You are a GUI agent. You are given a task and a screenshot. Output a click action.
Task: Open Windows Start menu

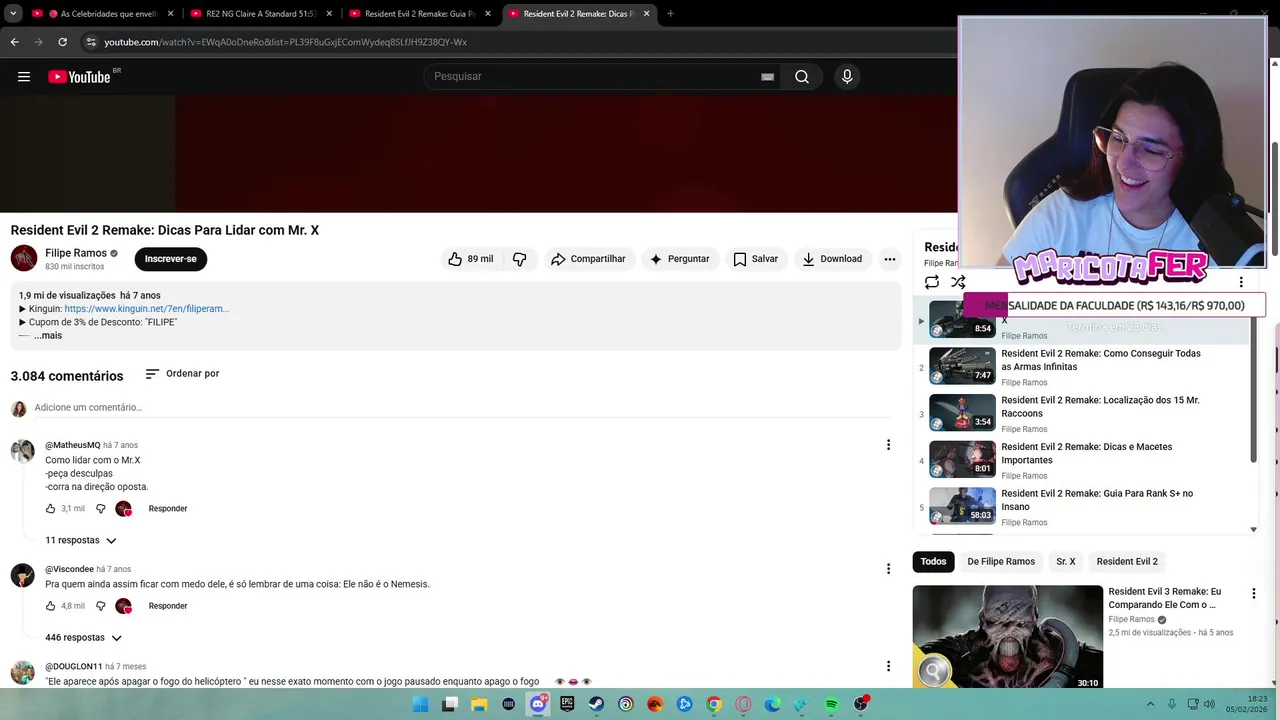click(x=421, y=704)
